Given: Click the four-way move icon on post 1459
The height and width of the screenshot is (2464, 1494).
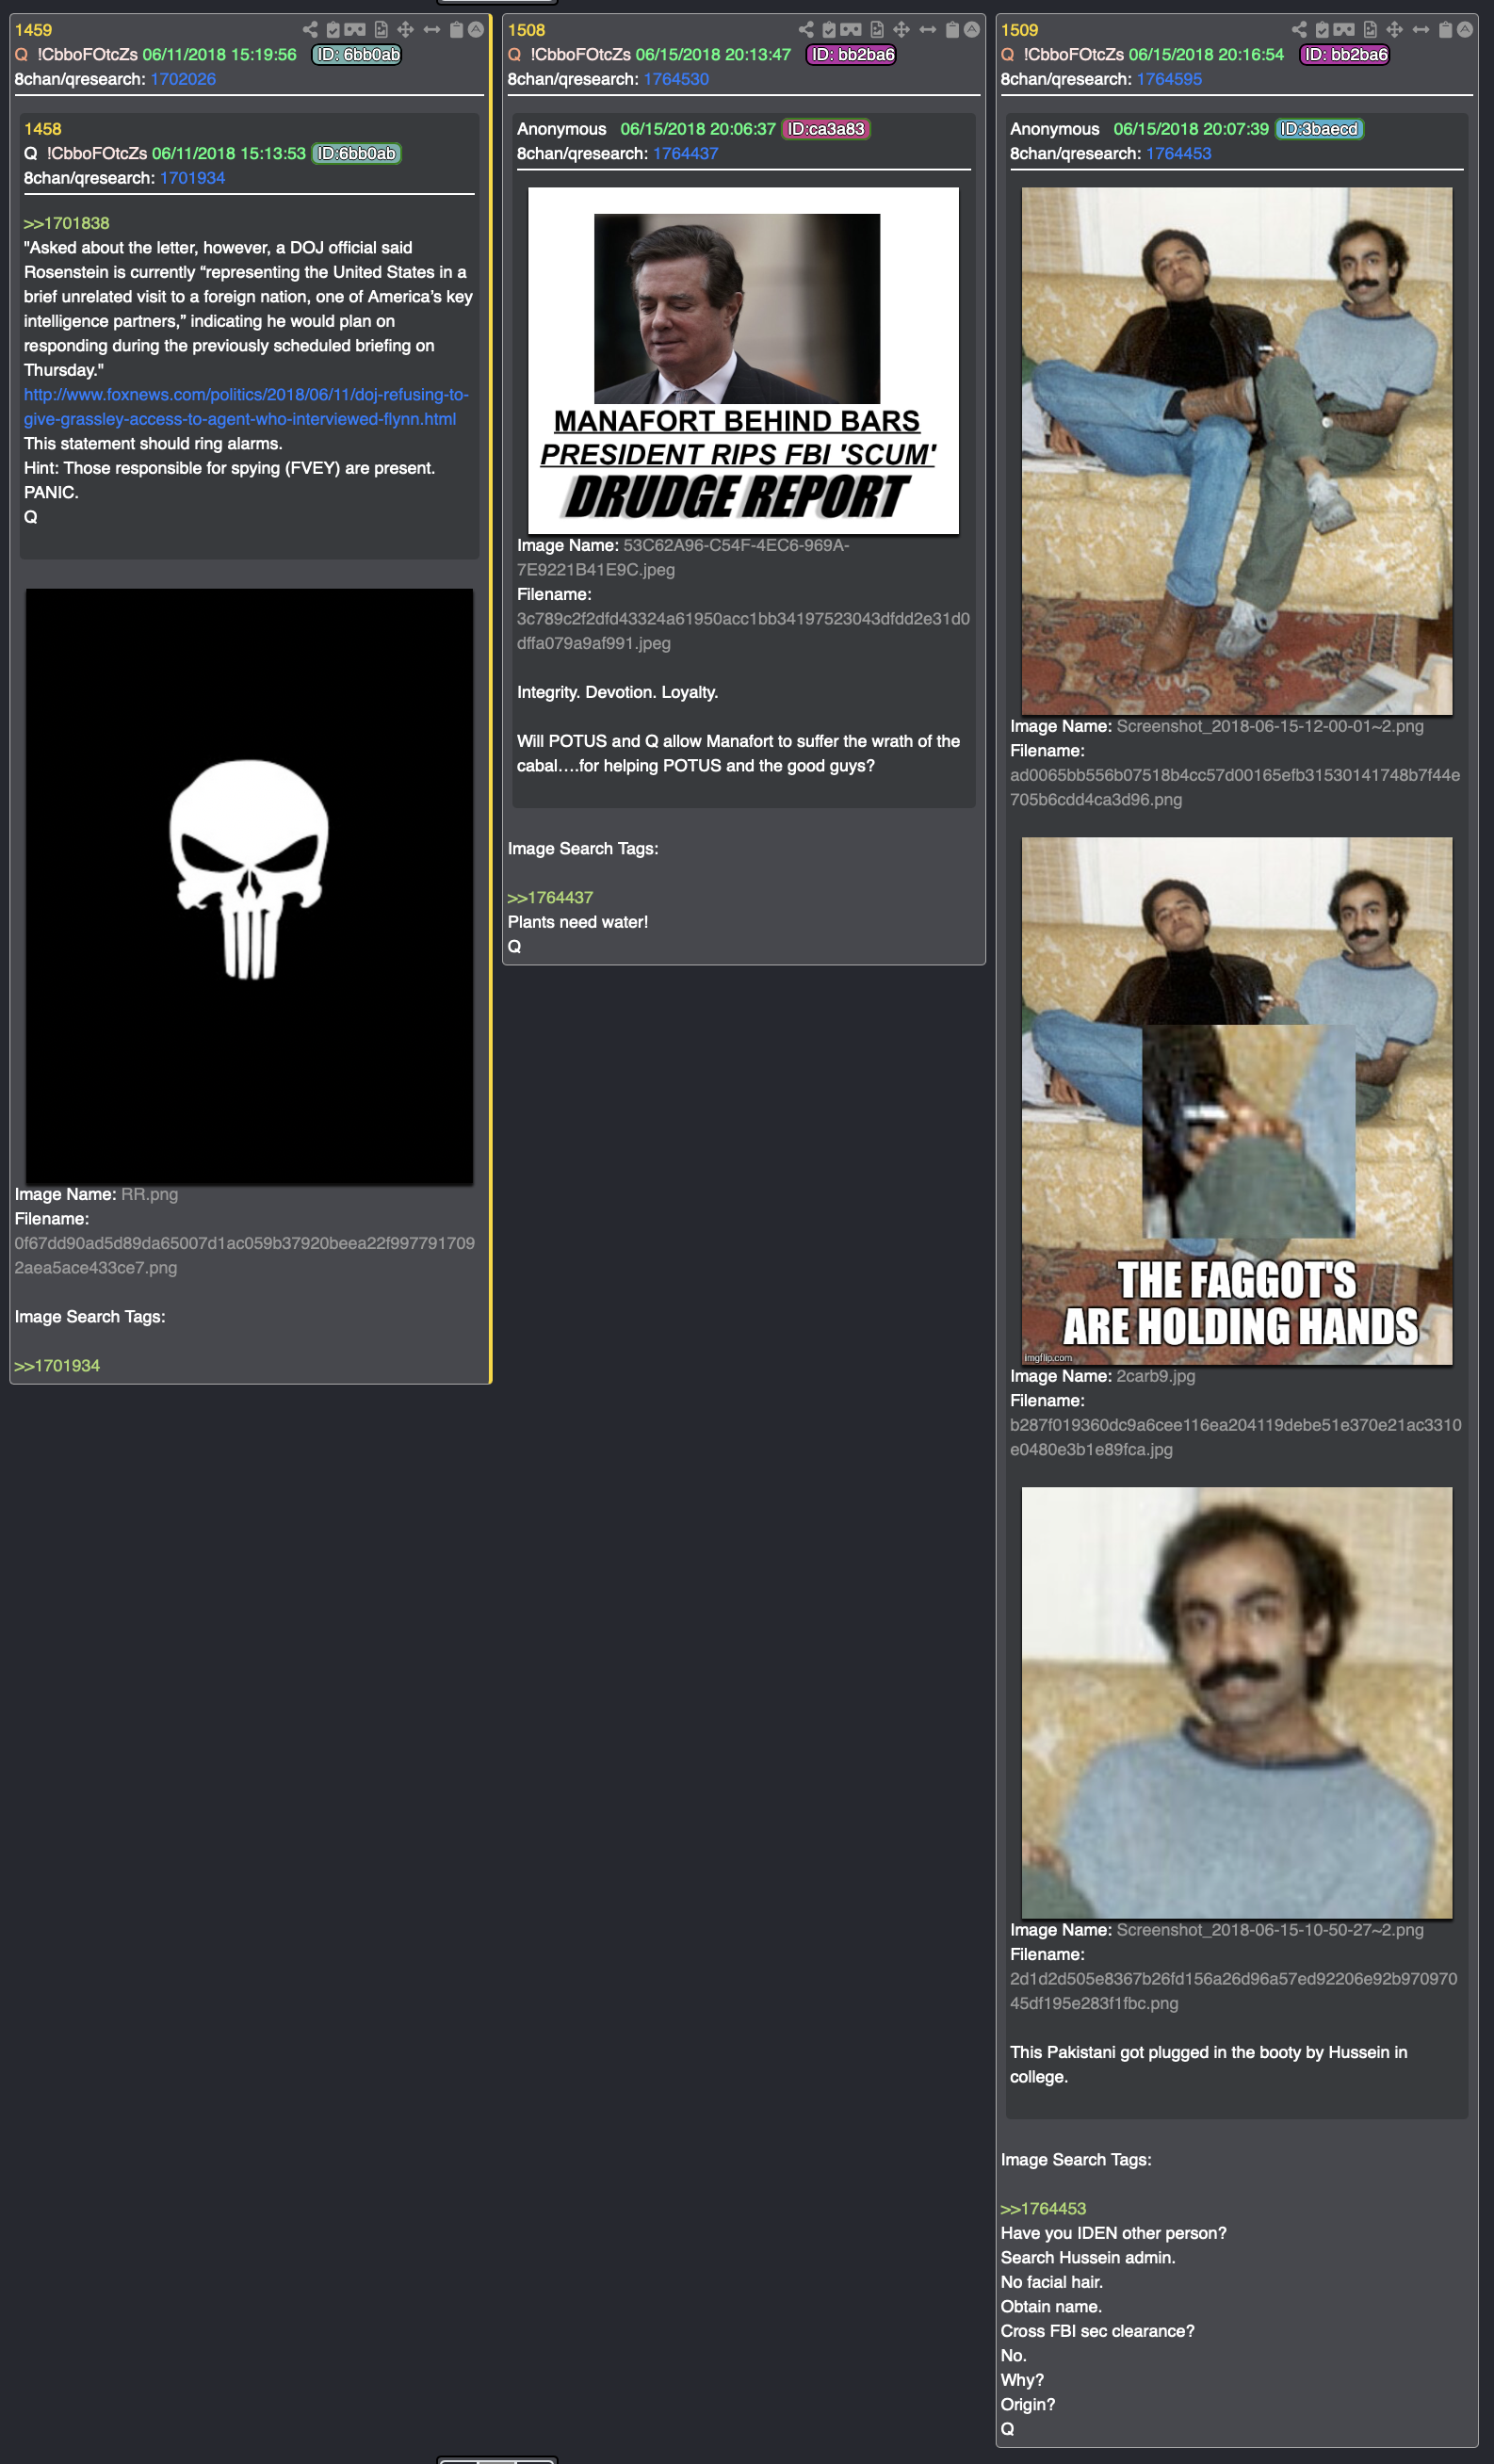Looking at the screenshot, I should pos(405,30).
